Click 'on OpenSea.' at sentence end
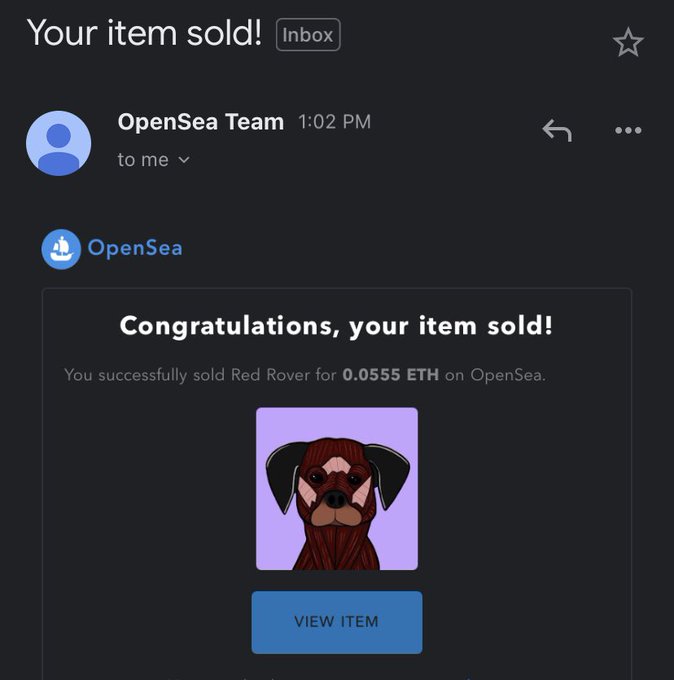This screenshot has width=674, height=680. click(495, 375)
